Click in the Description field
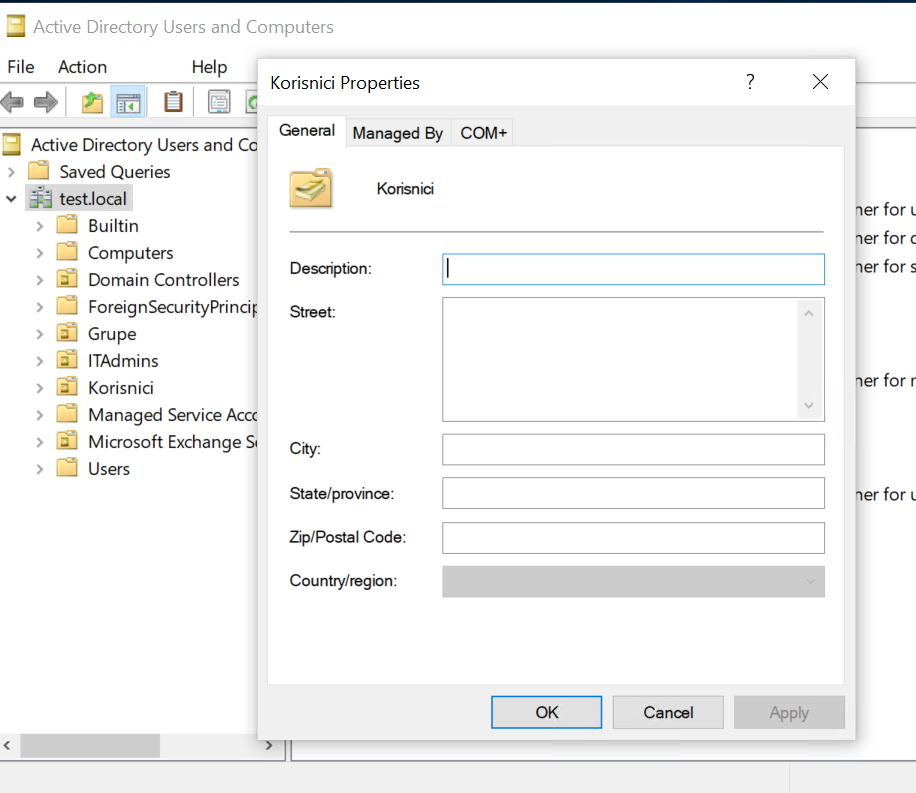 (x=633, y=269)
